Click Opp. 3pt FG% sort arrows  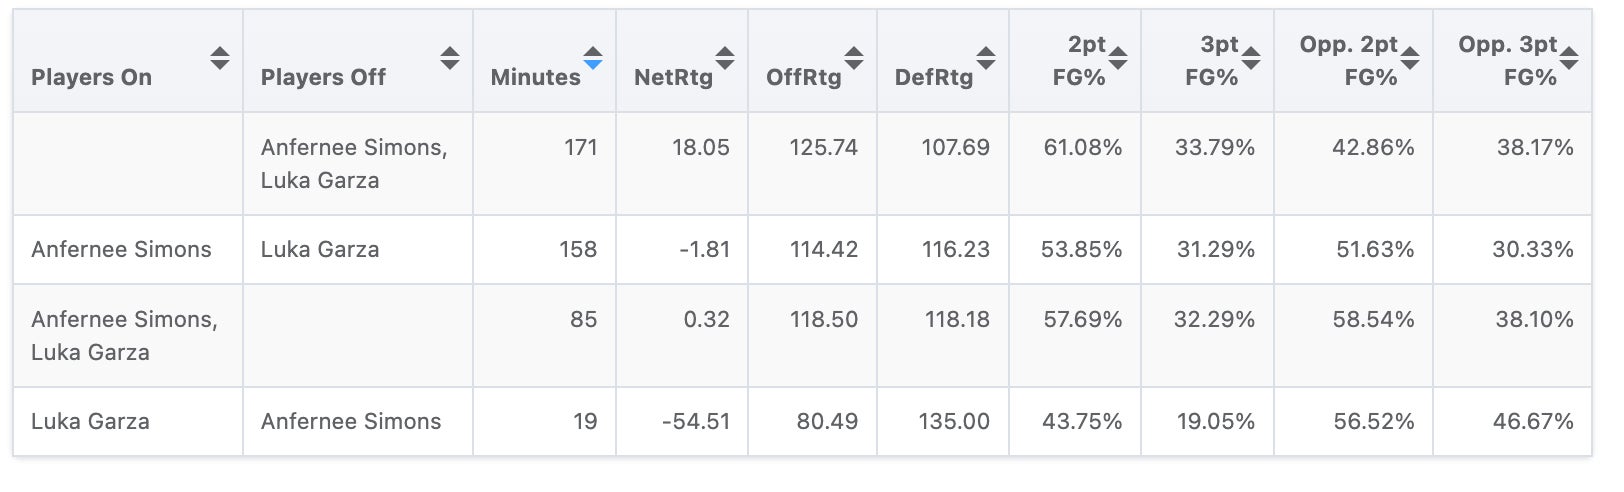(x=1569, y=58)
